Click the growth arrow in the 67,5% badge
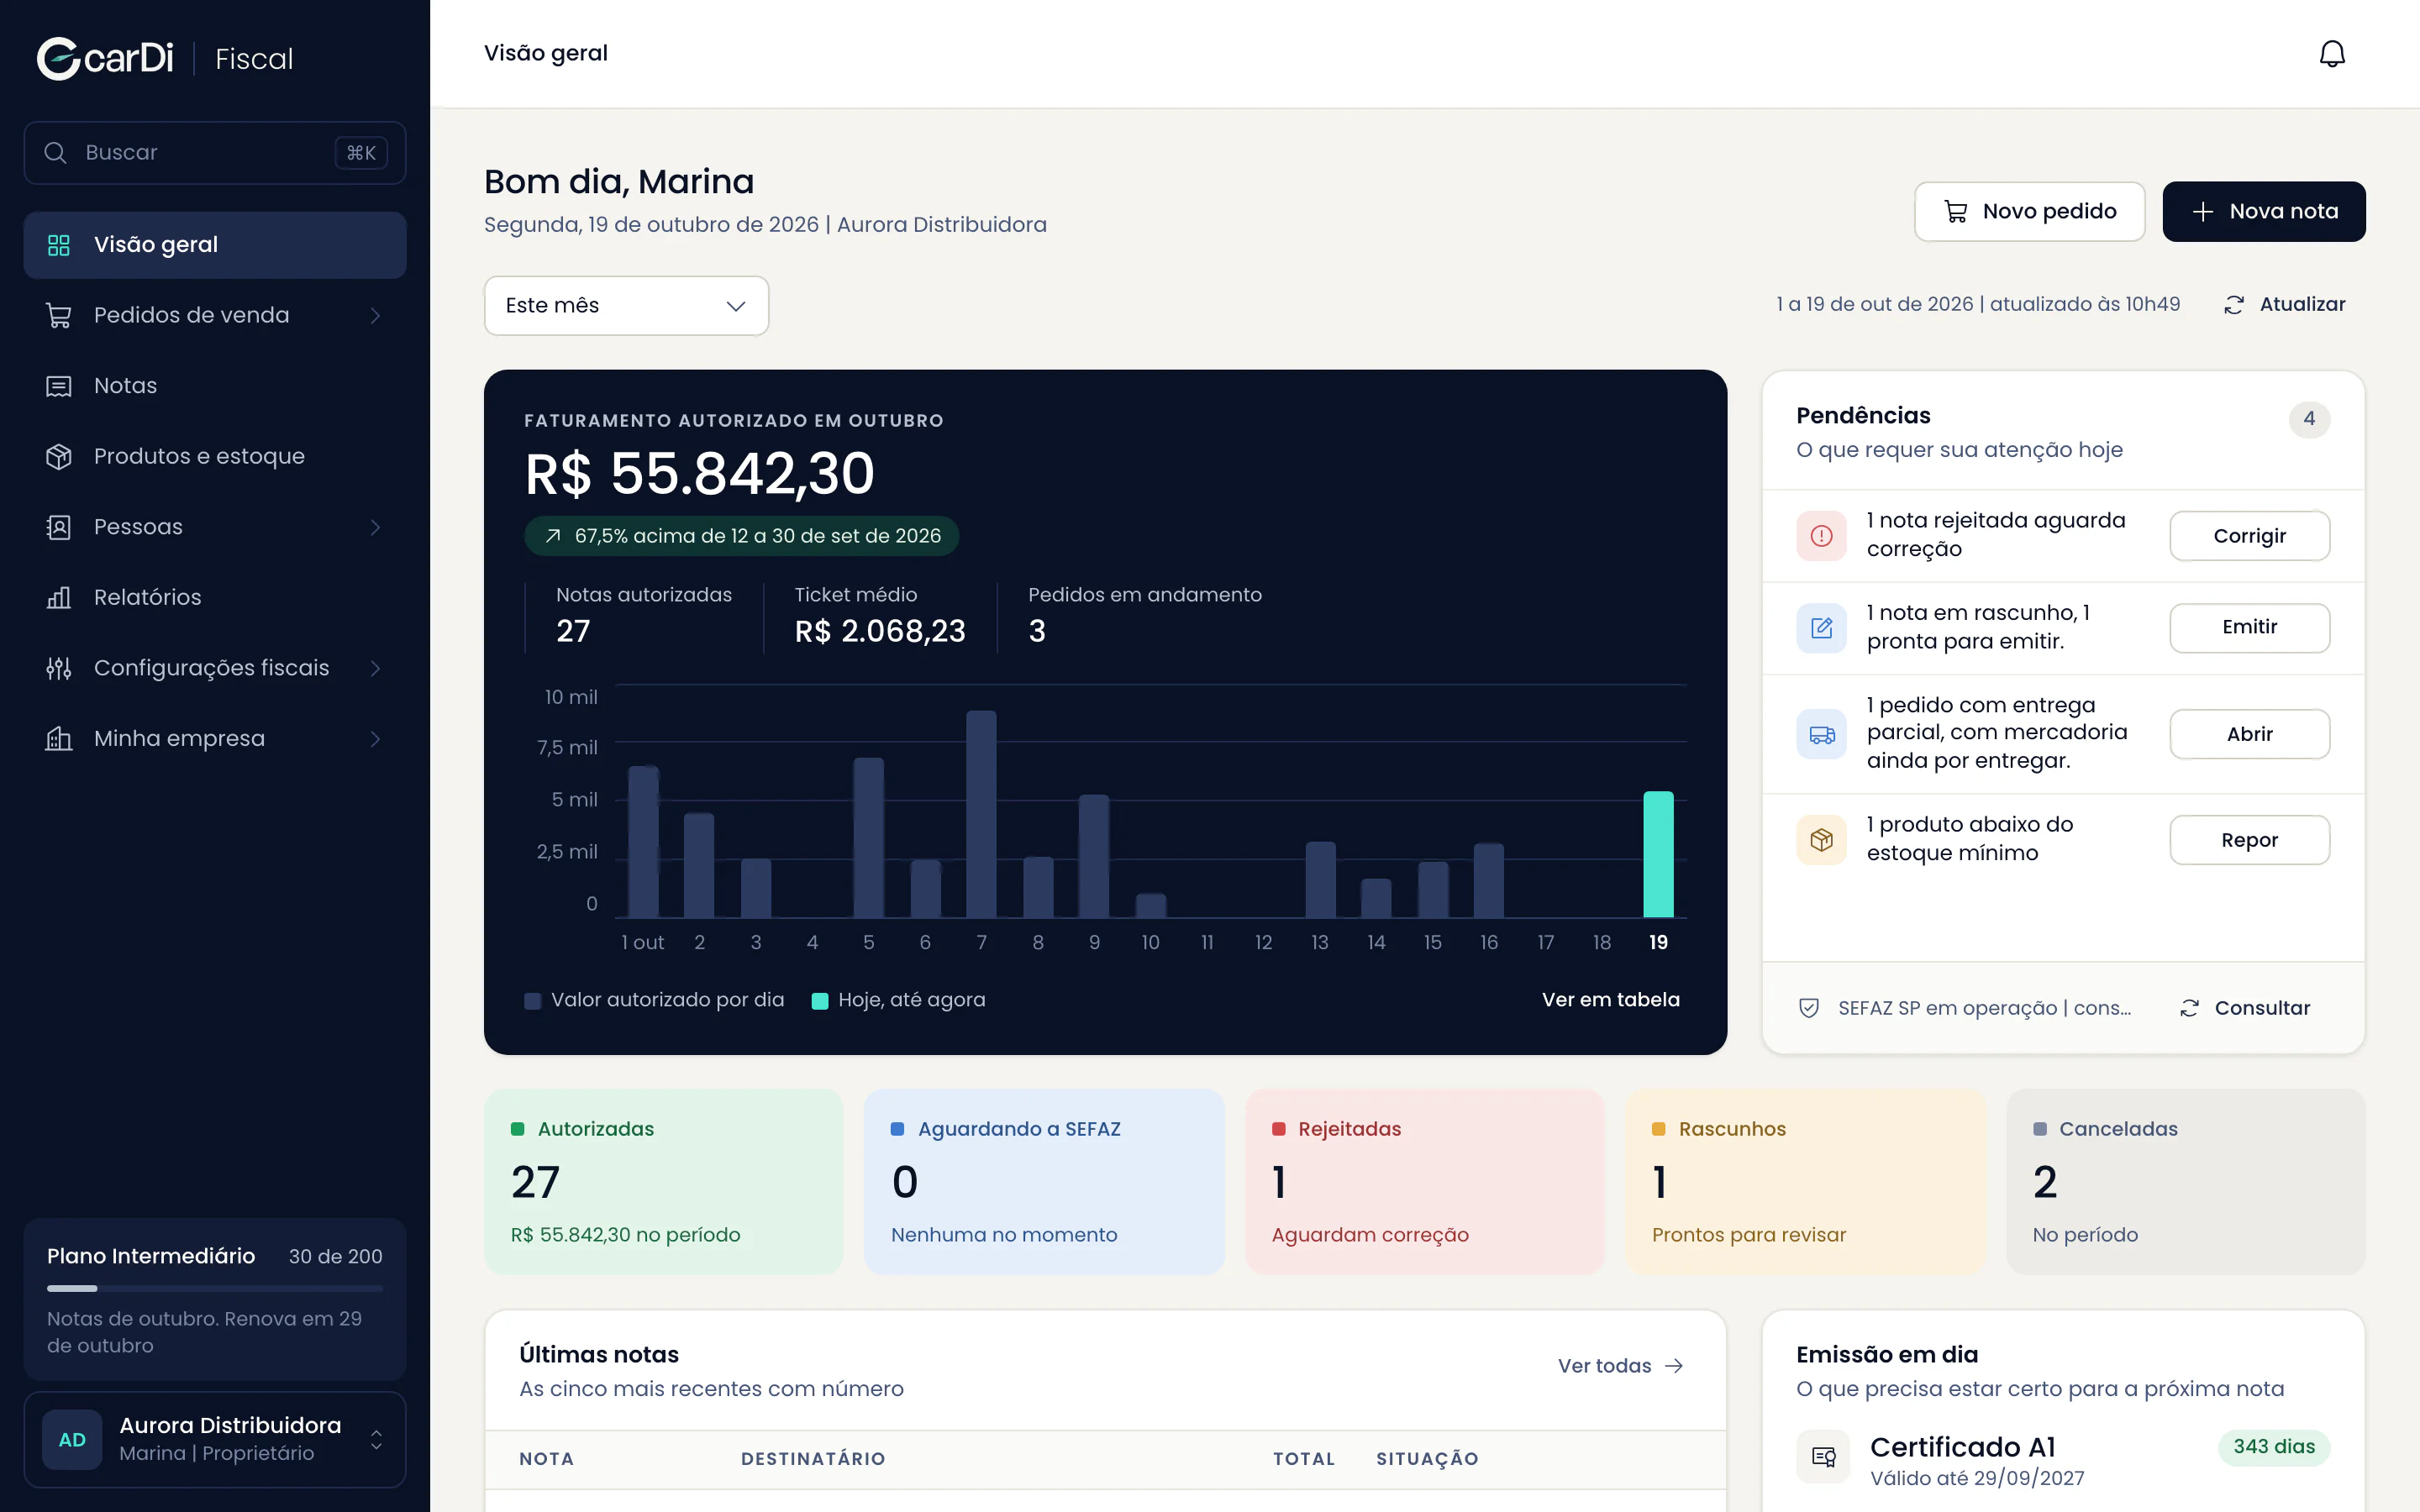2420x1512 pixels. click(552, 536)
